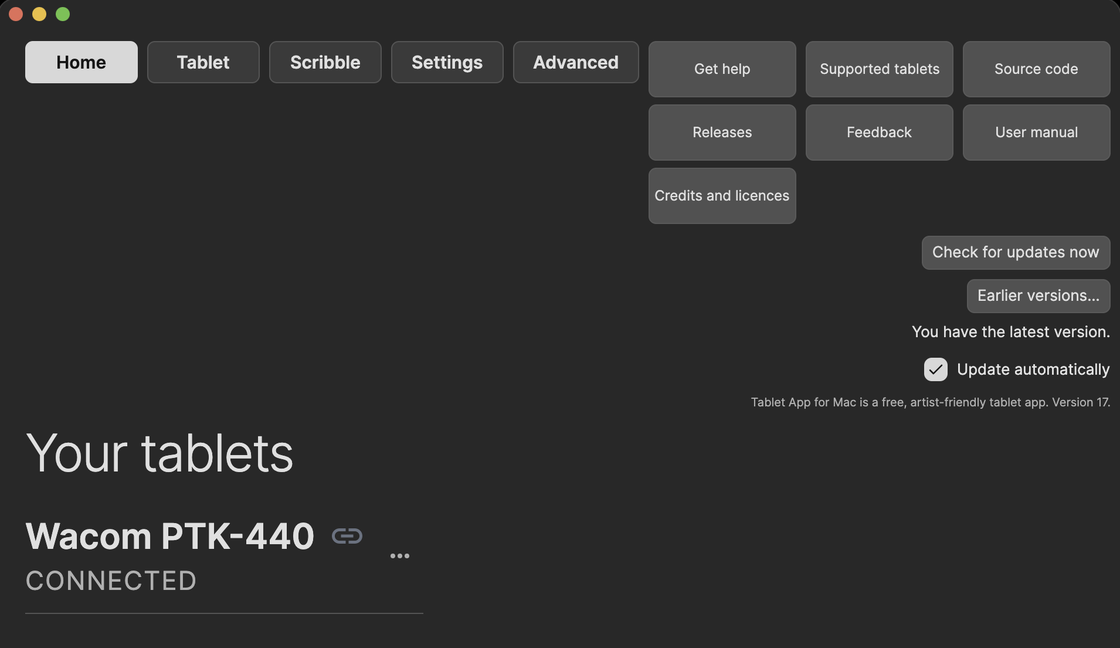Click the CONNECTED status text

coord(111,581)
